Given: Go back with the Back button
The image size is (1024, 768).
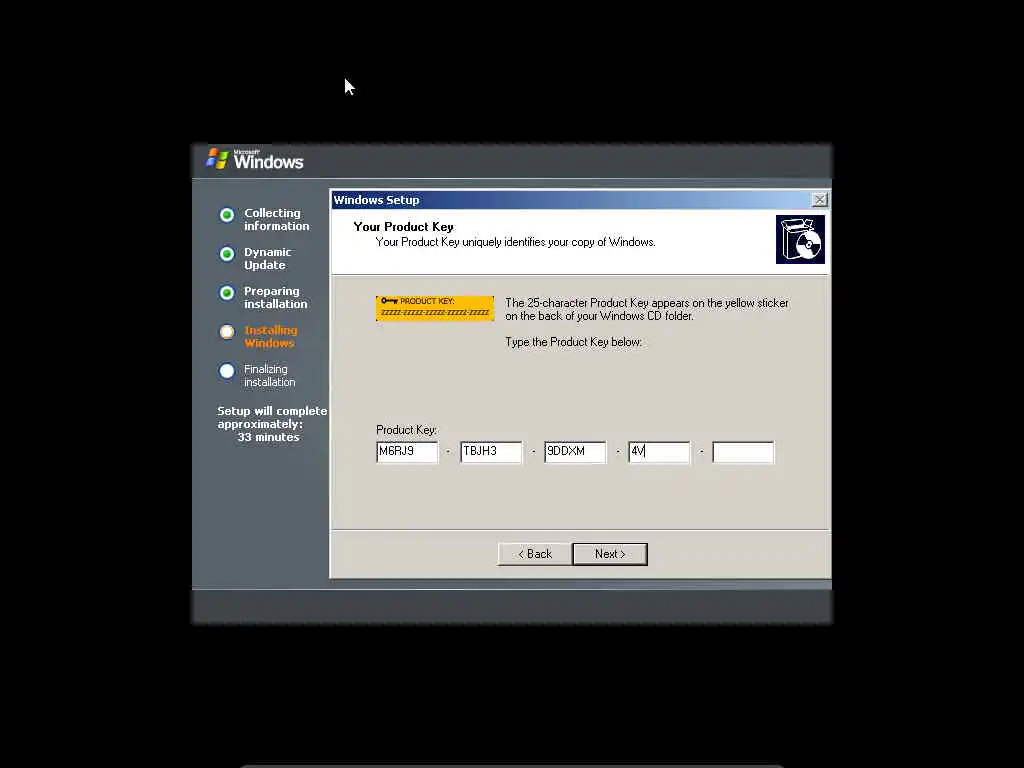Looking at the screenshot, I should pyautogui.click(x=535, y=554).
